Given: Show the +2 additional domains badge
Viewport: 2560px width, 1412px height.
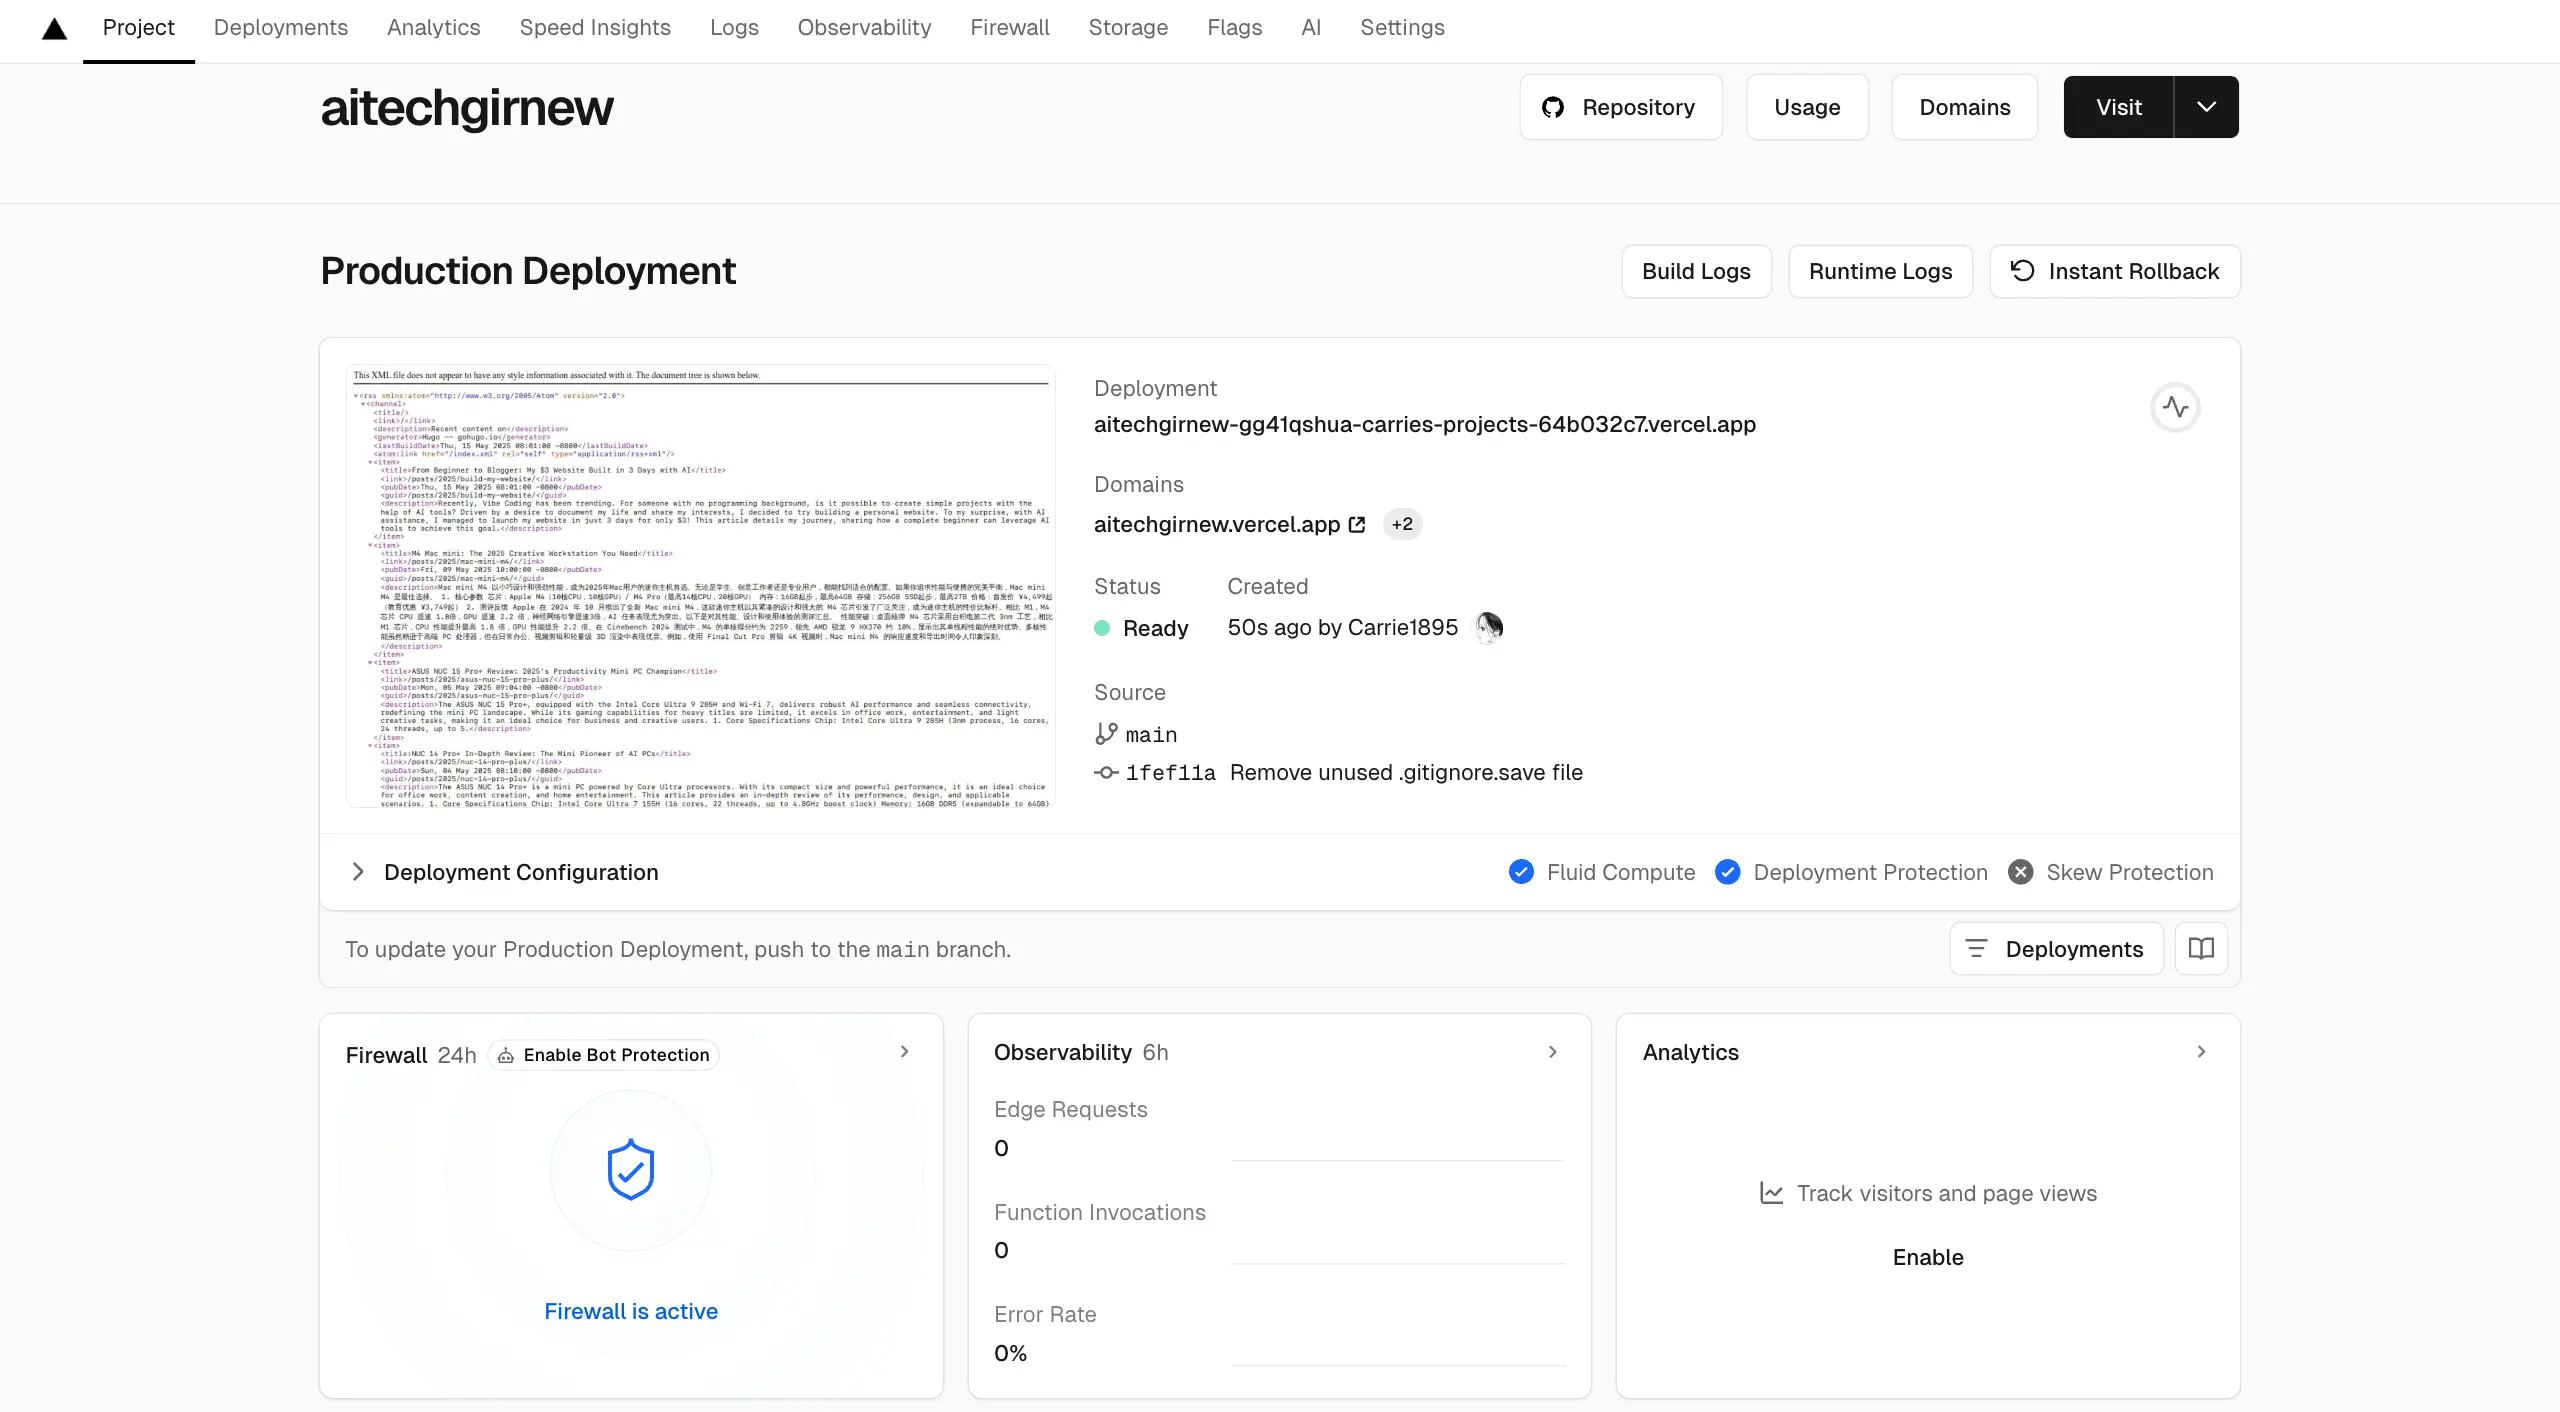Looking at the screenshot, I should click(x=1402, y=524).
